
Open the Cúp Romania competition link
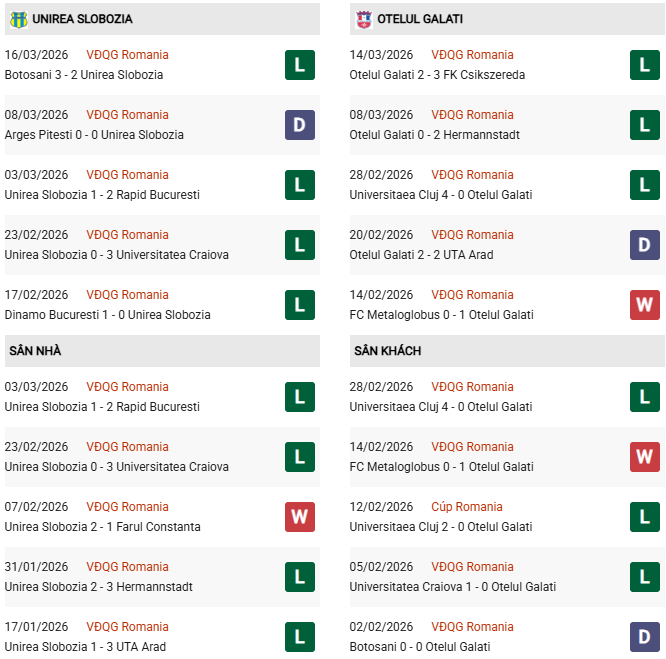pos(467,507)
